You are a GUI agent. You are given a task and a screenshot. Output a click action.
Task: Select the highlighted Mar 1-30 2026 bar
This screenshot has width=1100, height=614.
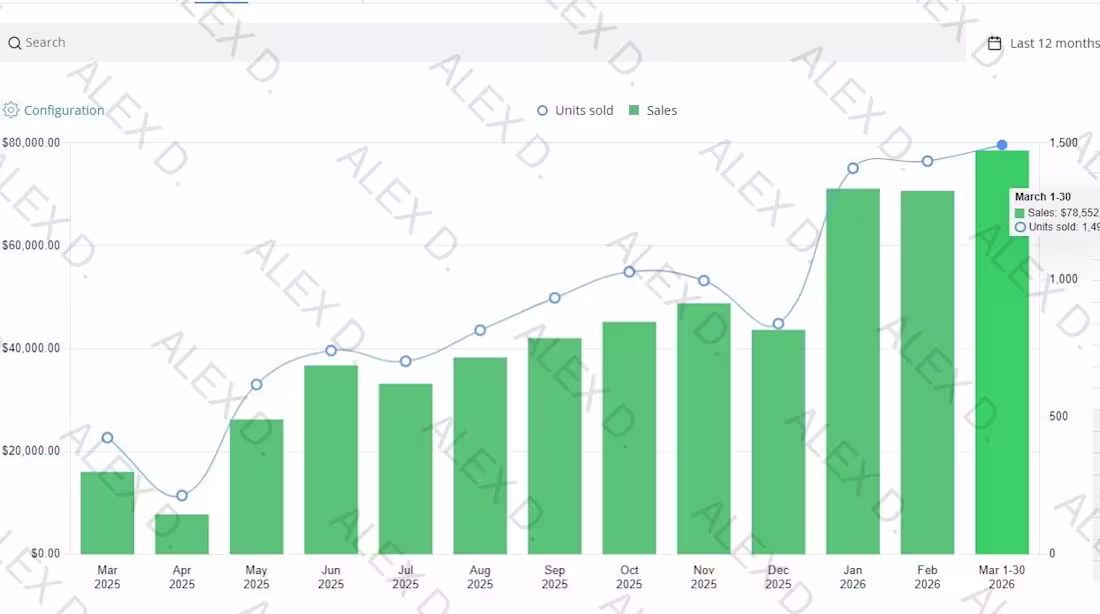[1002, 352]
